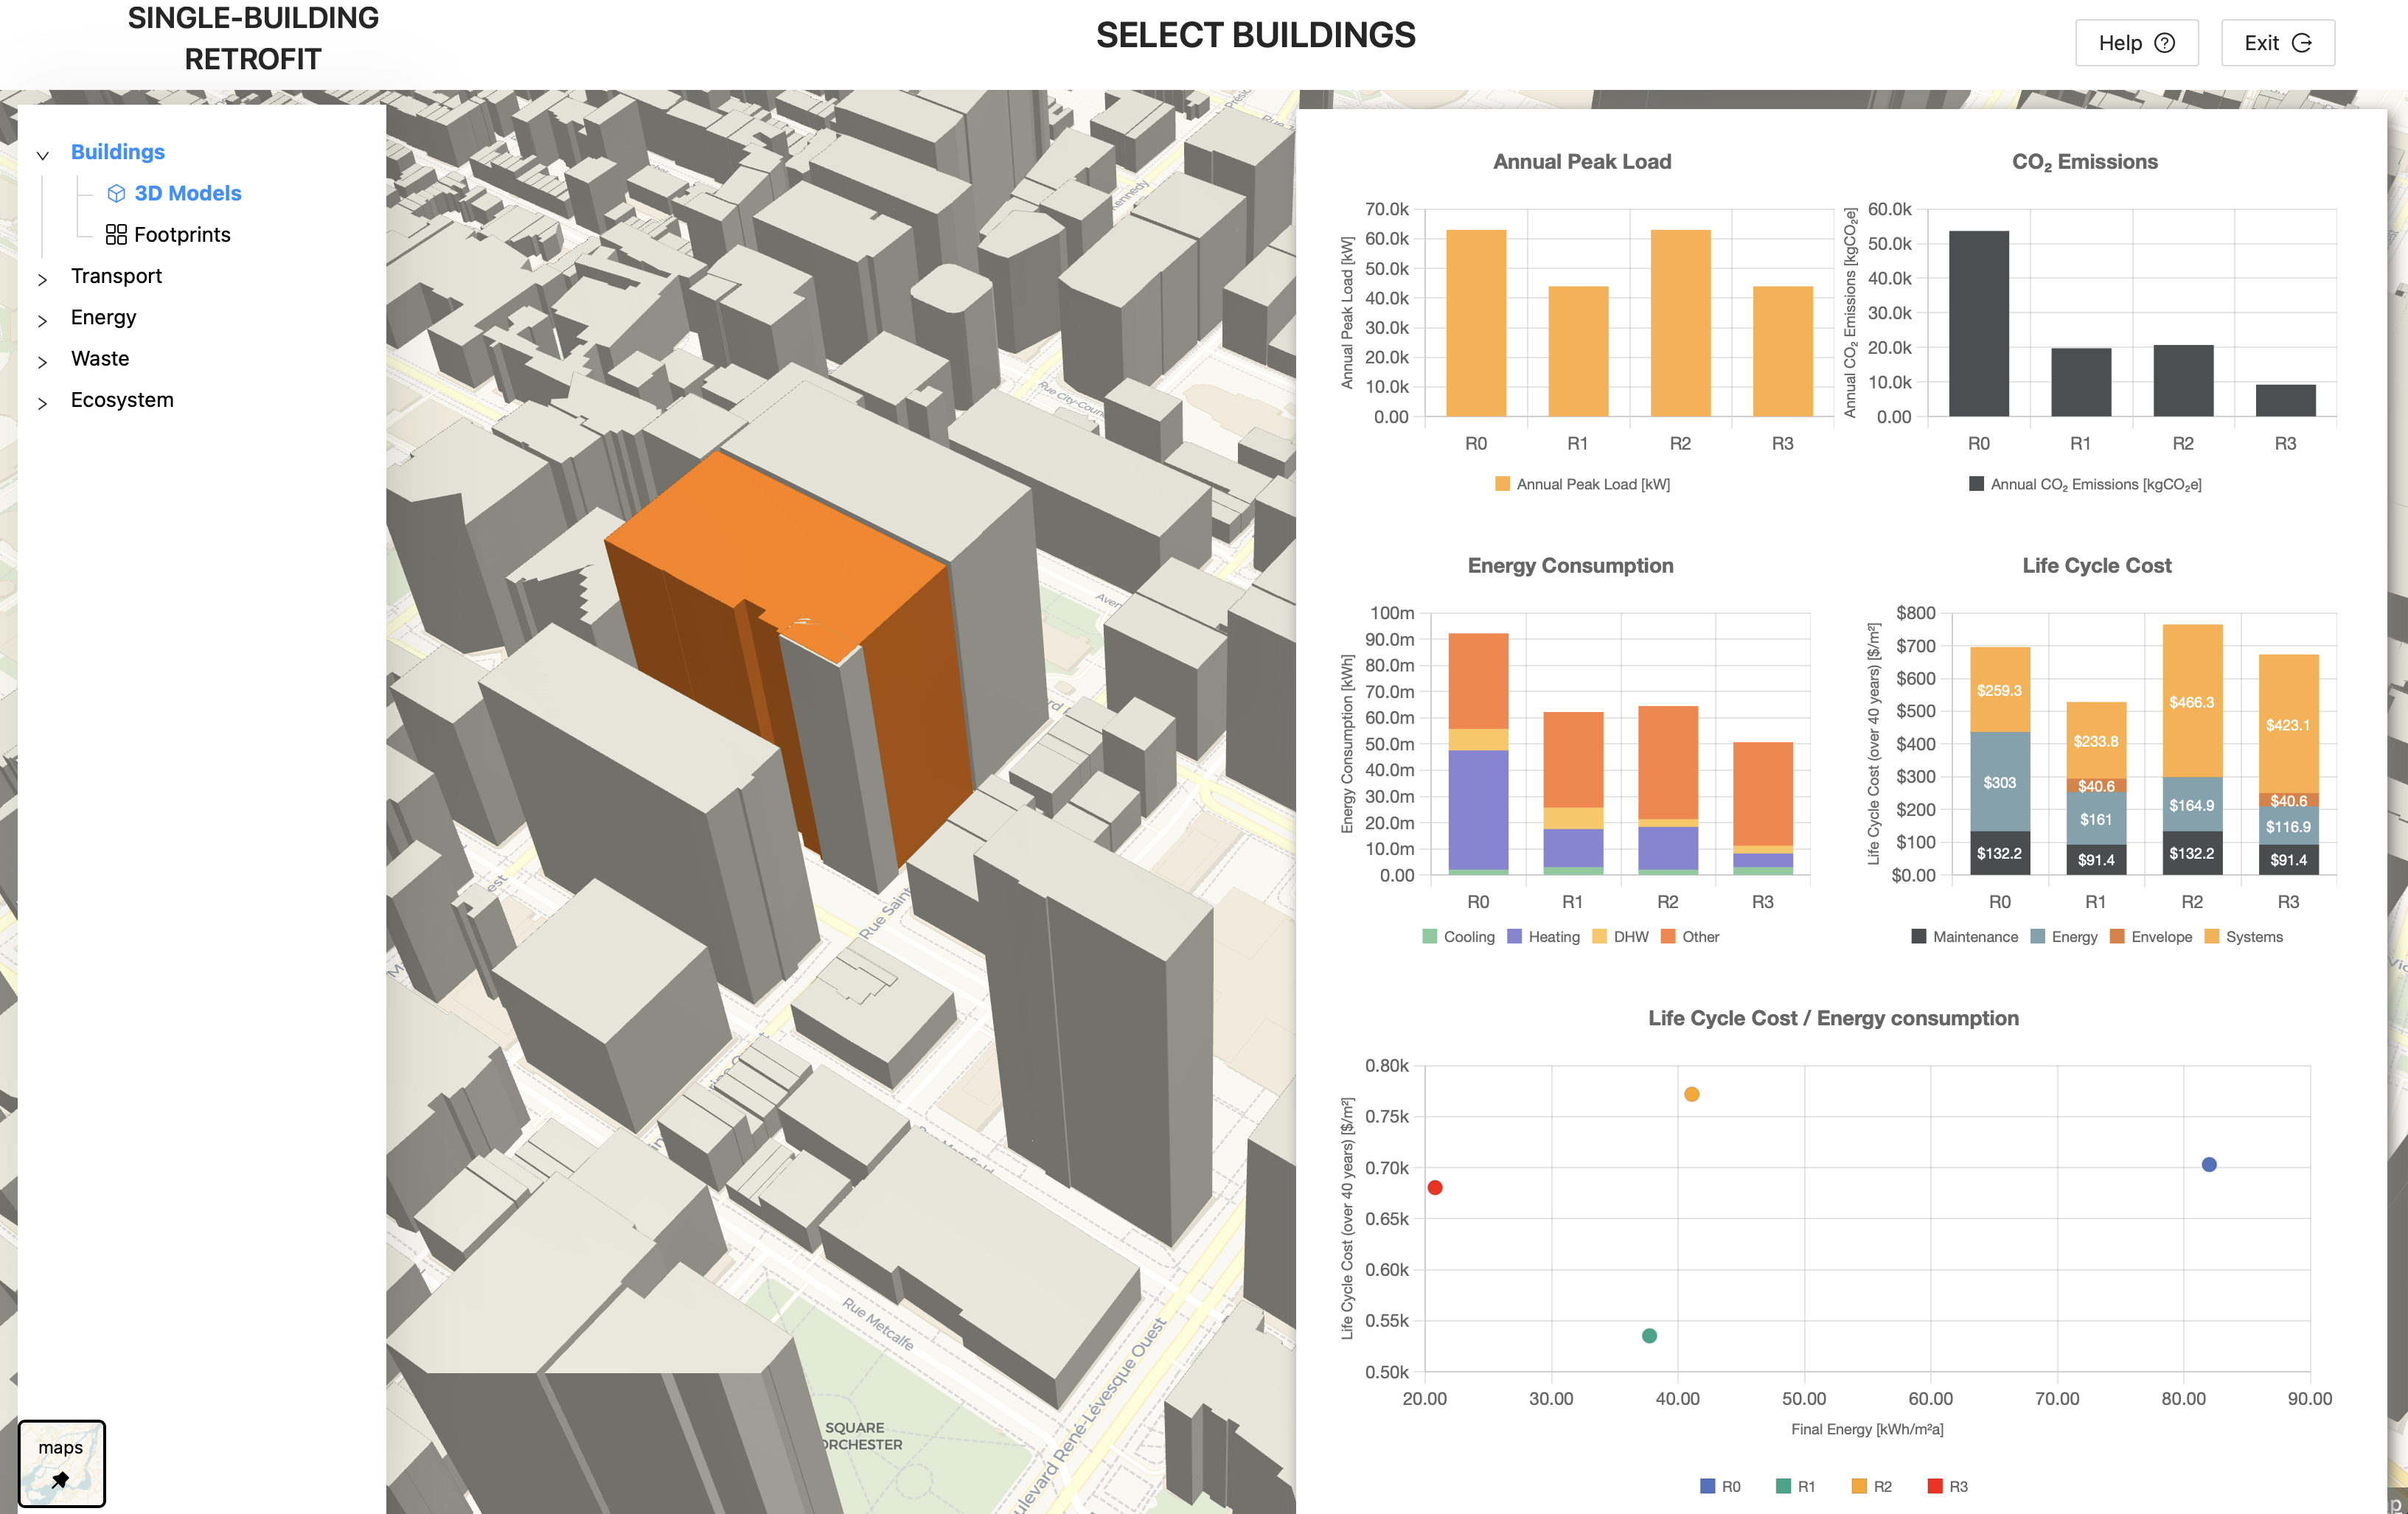
Task: Click the R0 bar in CO₂ Emissions
Action: click(1978, 323)
